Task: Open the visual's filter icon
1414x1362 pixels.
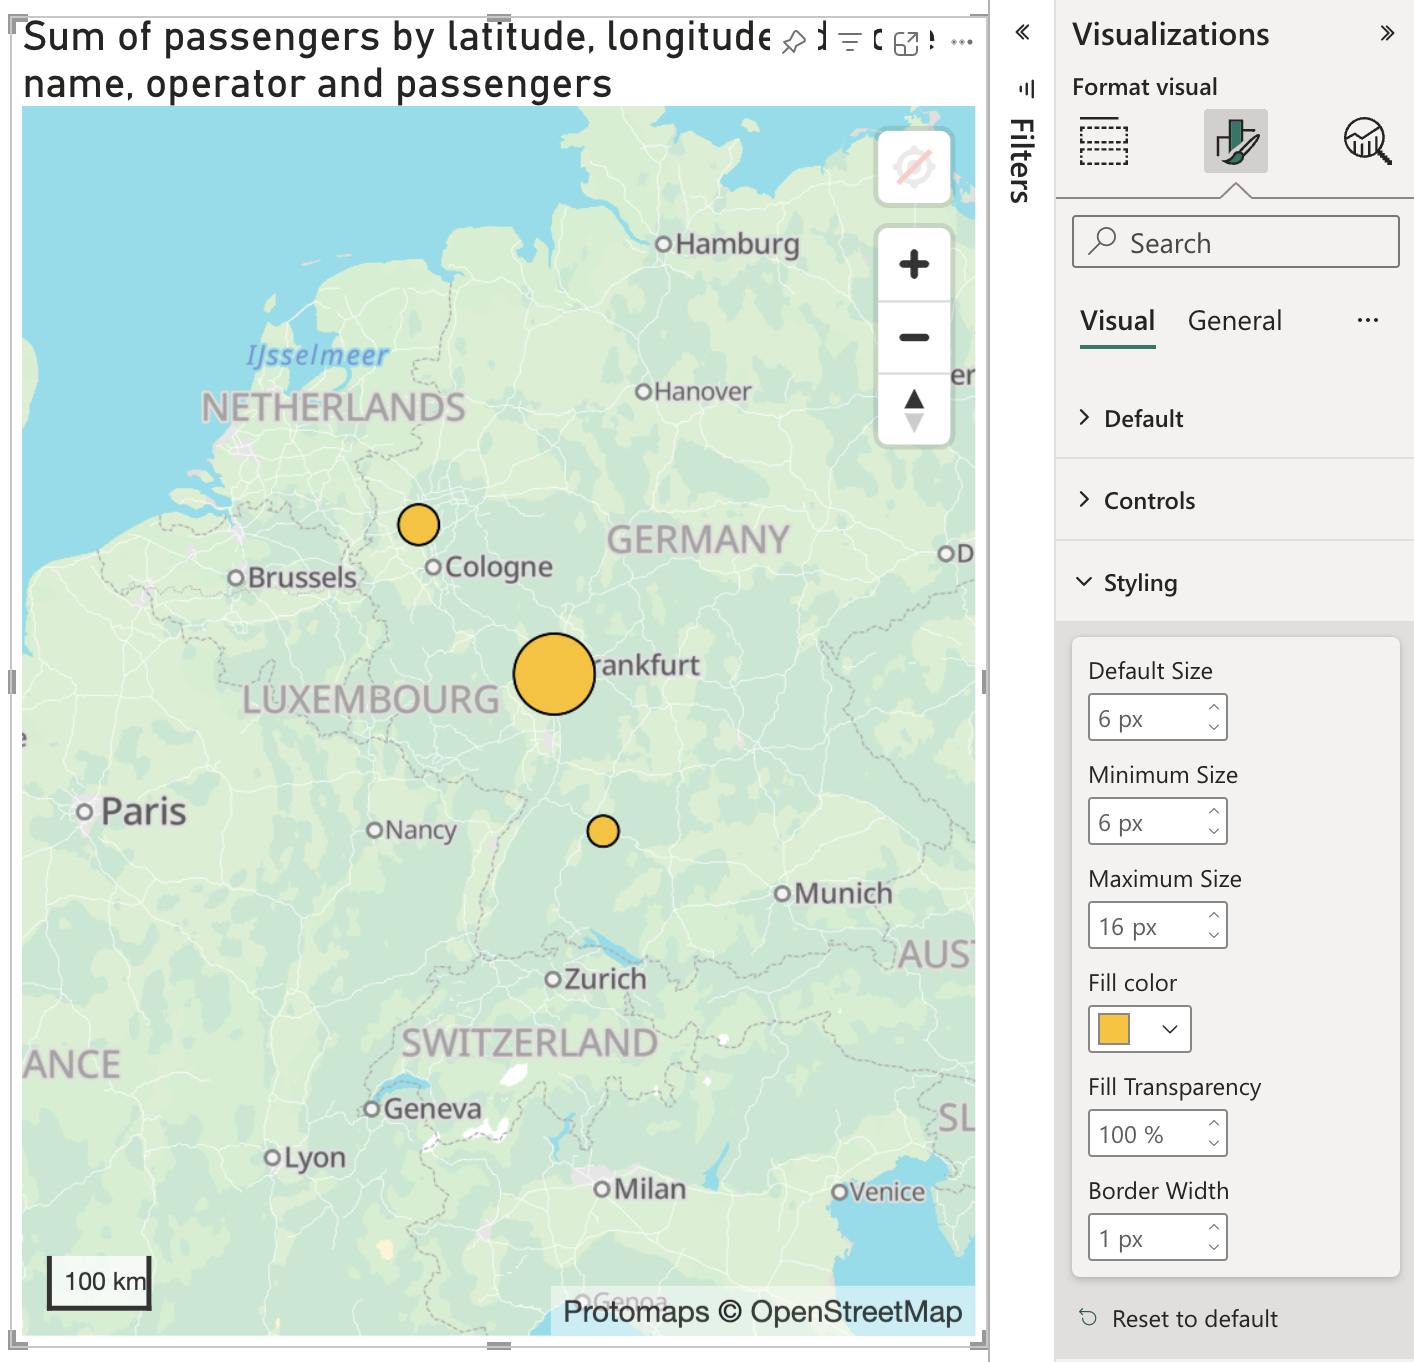Action: 849,42
